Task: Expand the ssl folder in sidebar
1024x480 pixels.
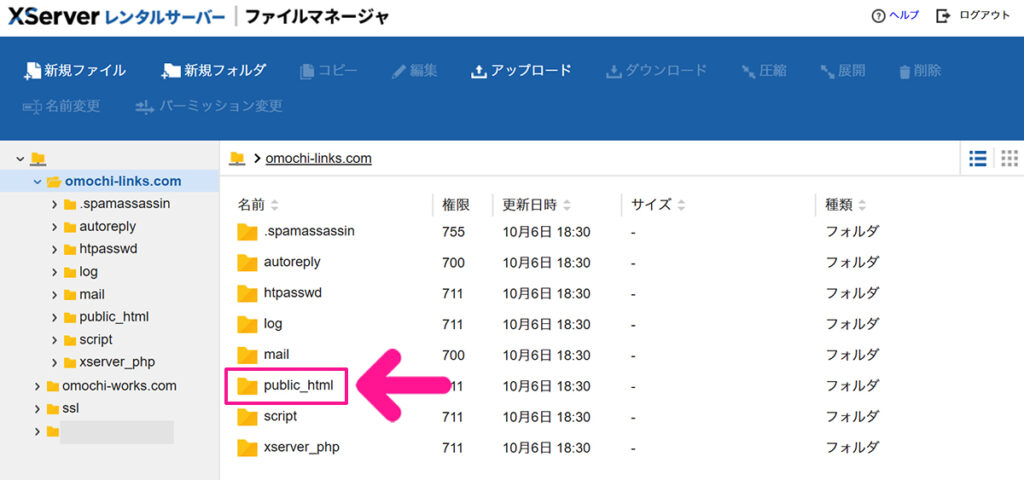Action: [x=38, y=409]
